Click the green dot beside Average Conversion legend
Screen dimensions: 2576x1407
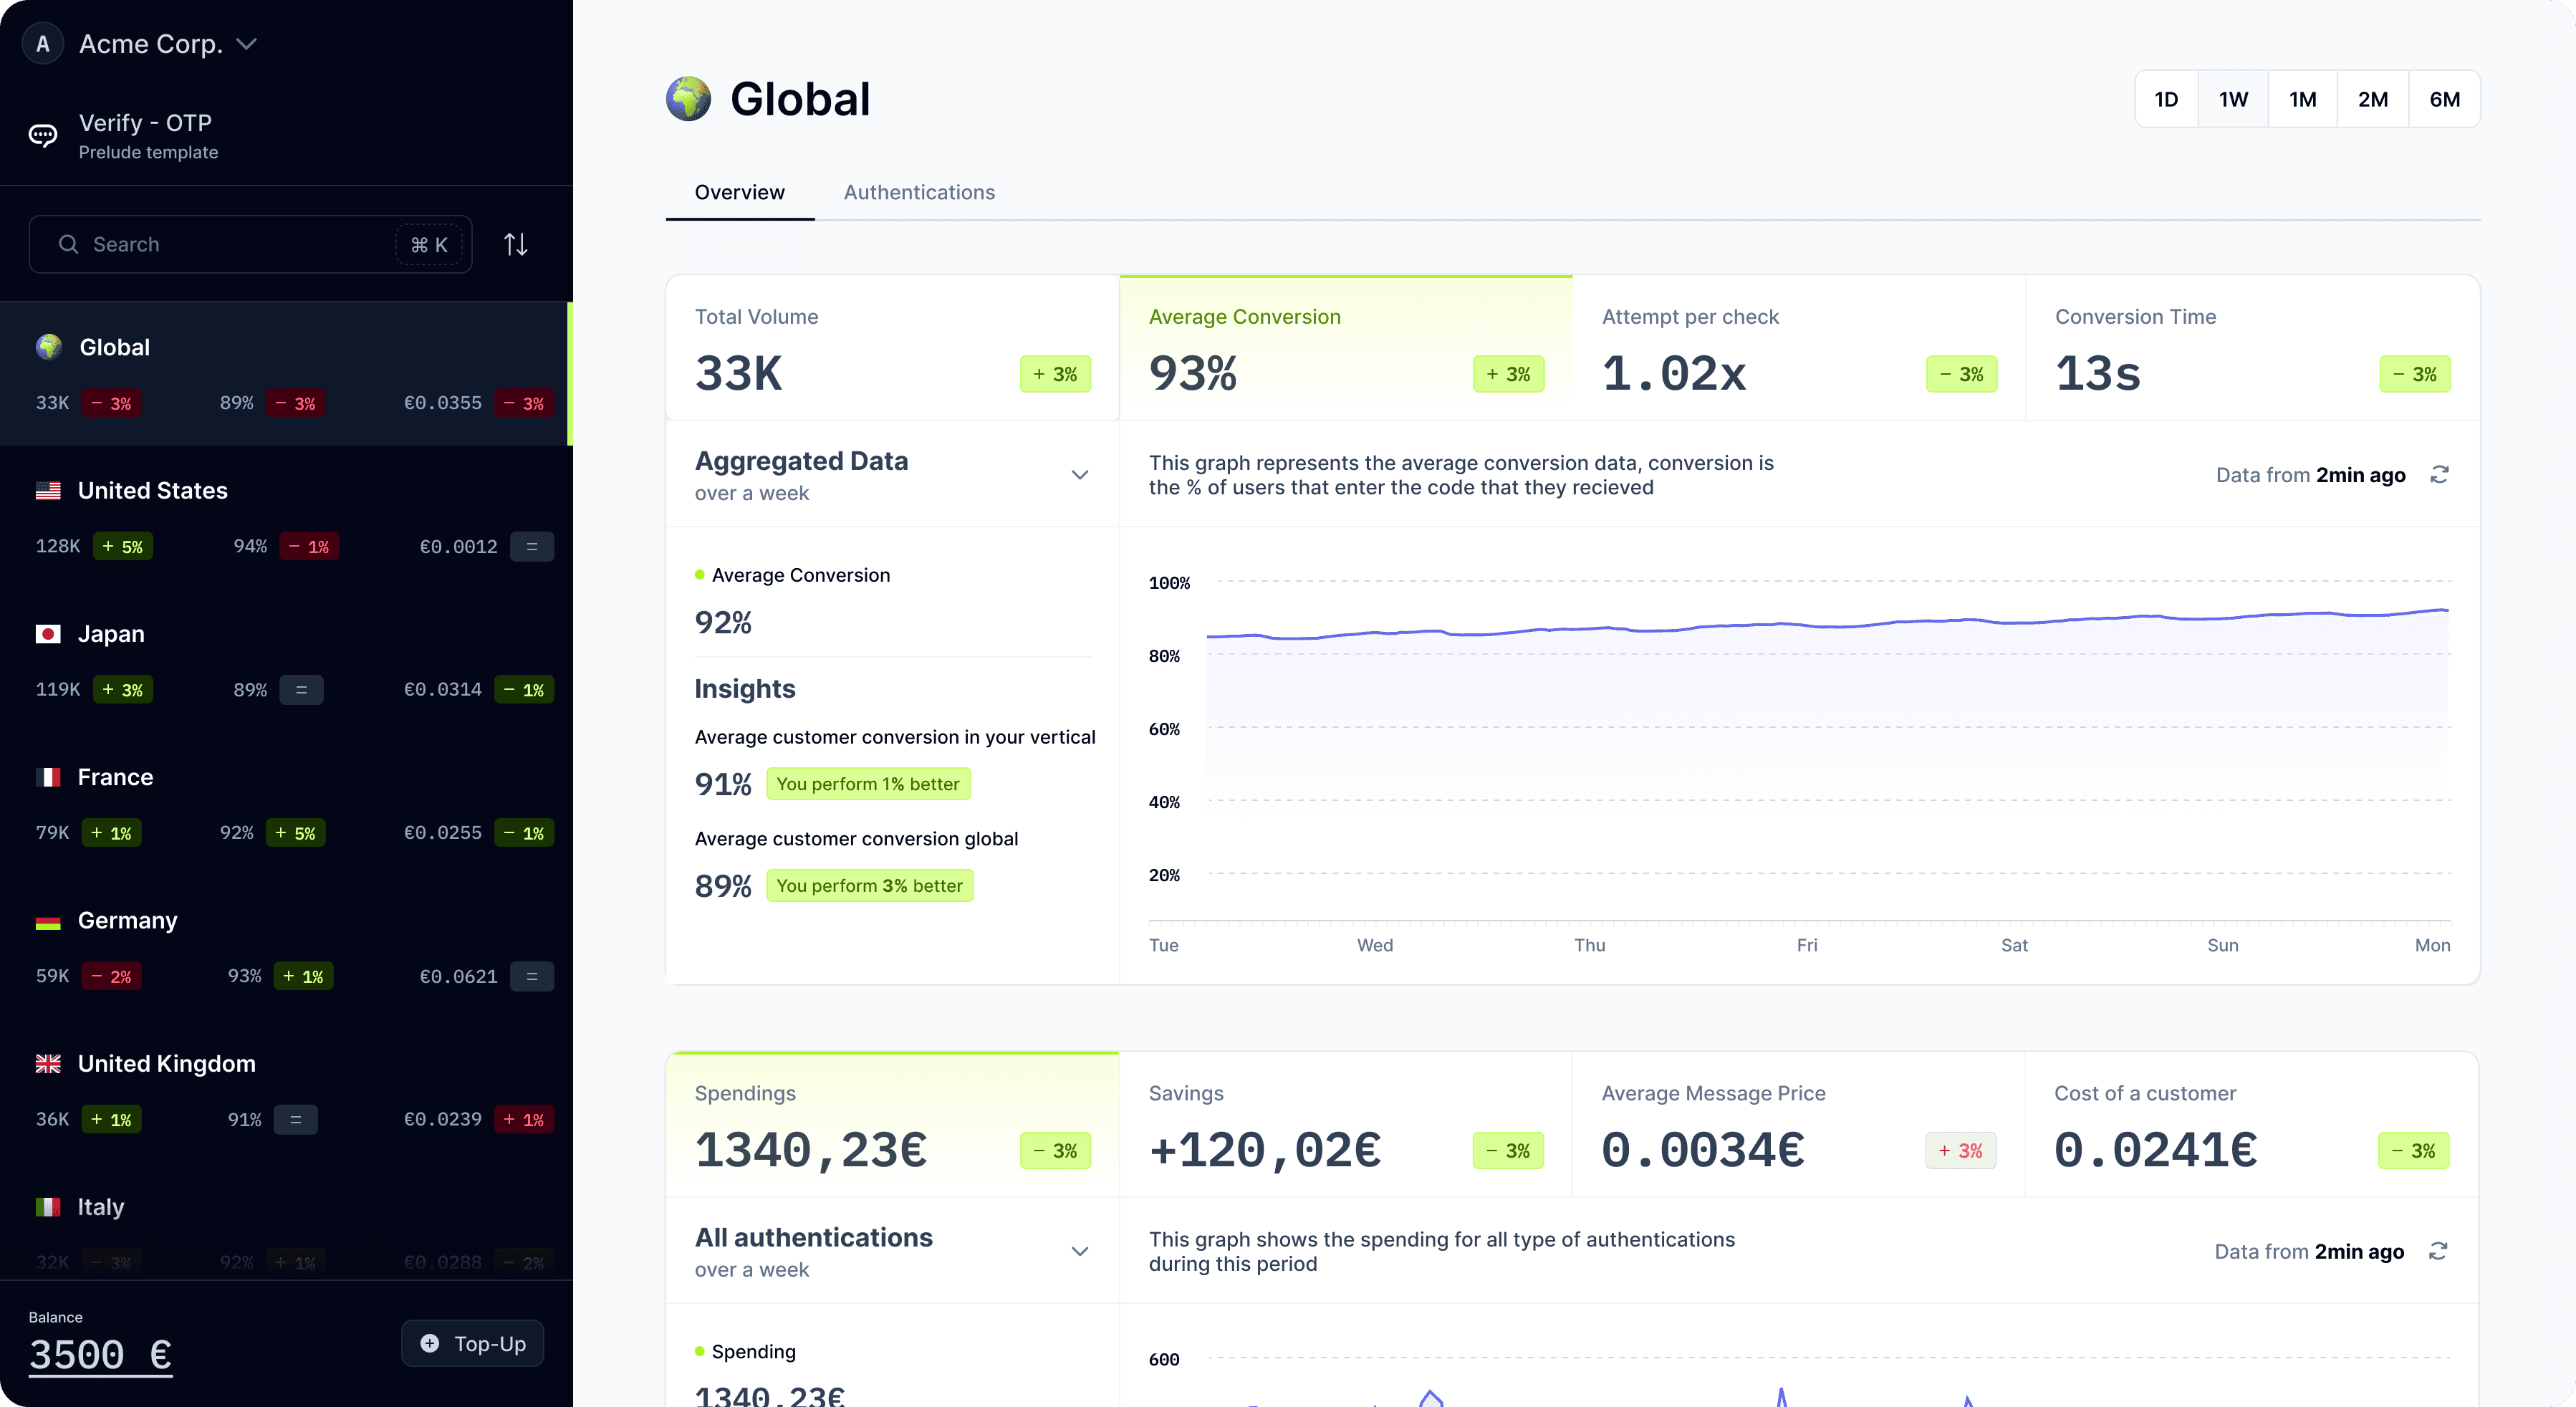[x=700, y=575]
